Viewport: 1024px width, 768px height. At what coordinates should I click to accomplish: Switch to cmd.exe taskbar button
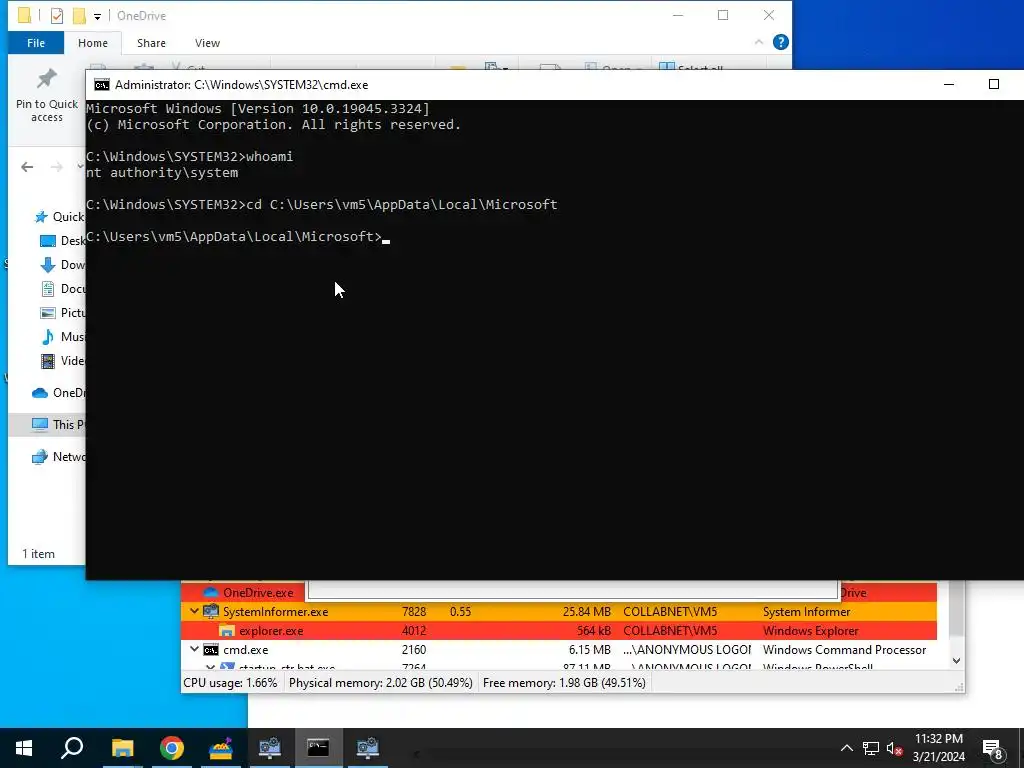pyautogui.click(x=319, y=748)
